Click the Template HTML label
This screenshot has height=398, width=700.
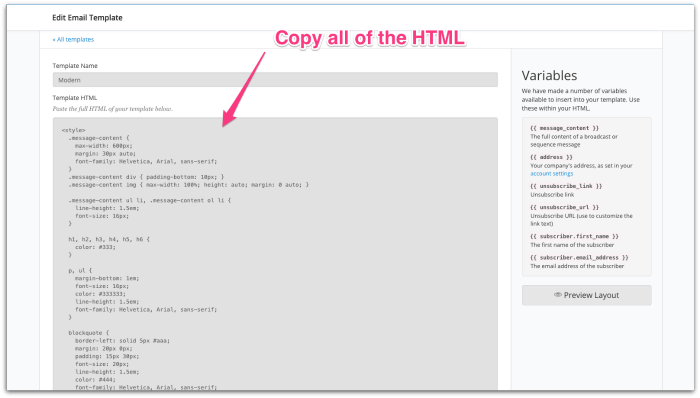[x=75, y=98]
